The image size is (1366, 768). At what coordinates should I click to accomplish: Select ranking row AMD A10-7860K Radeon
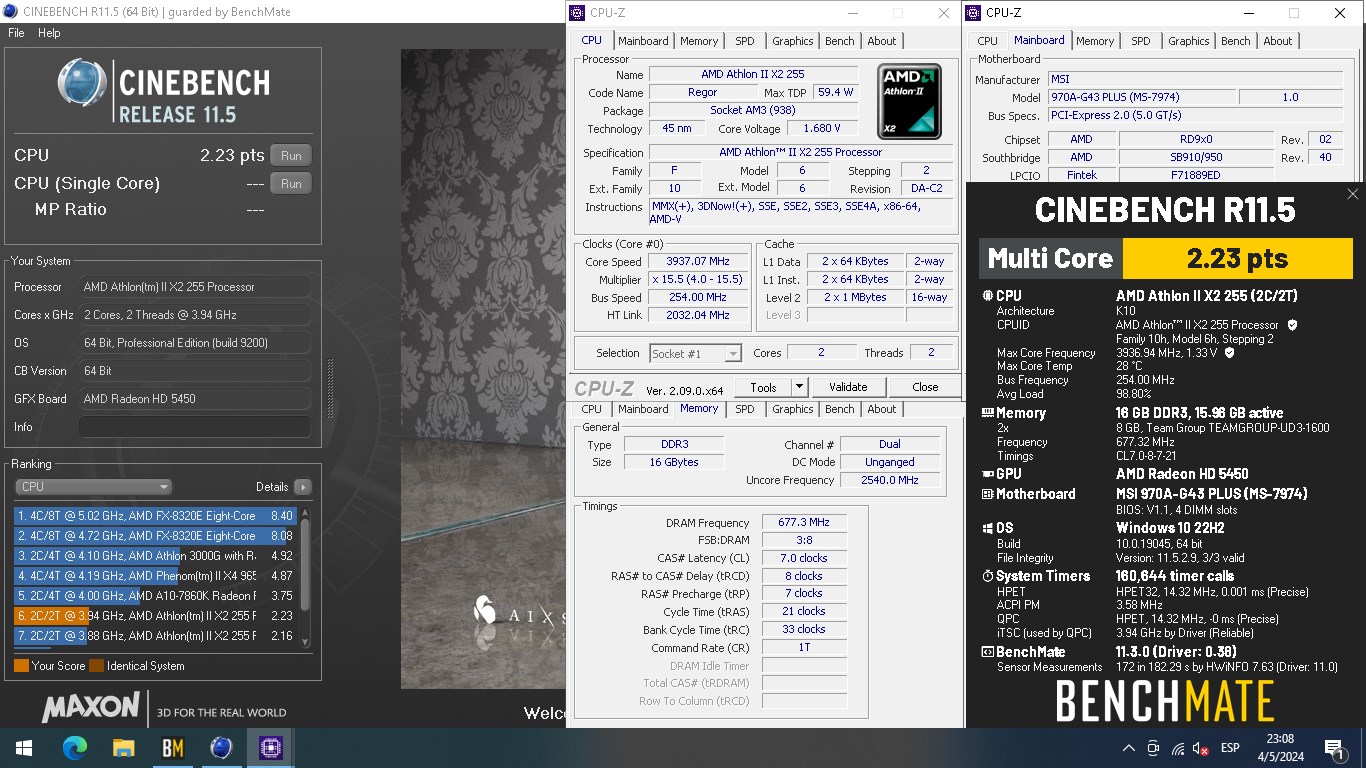[155, 596]
